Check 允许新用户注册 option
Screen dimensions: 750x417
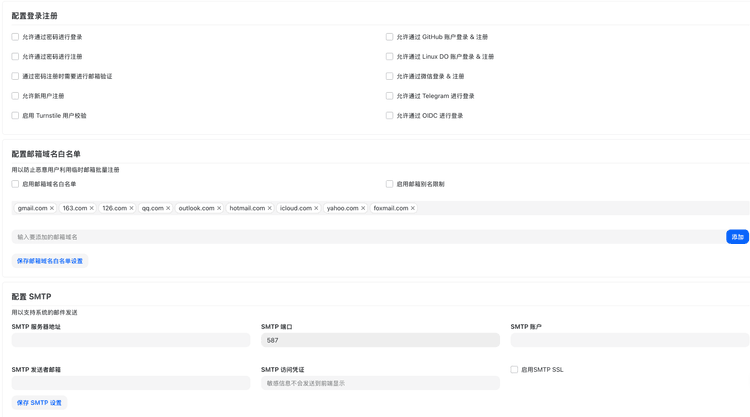point(15,96)
